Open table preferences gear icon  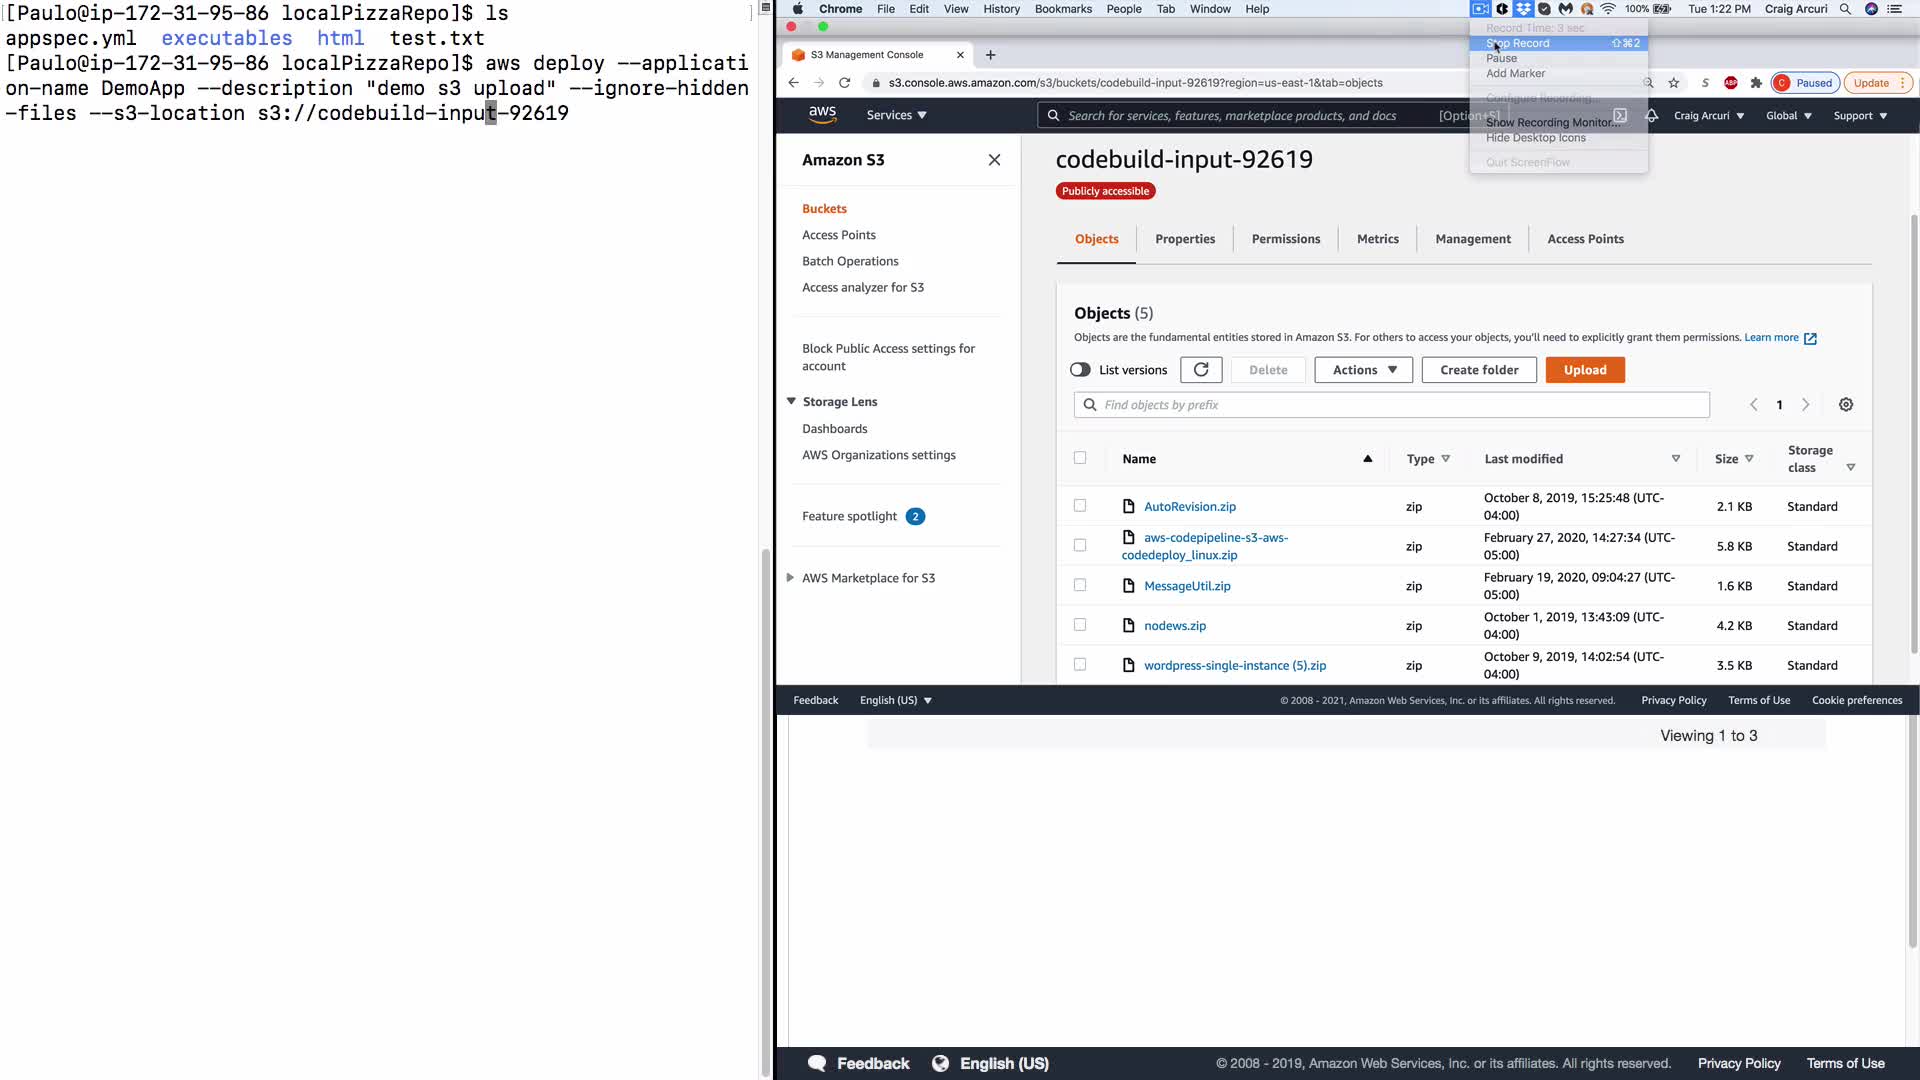[x=1846, y=405]
